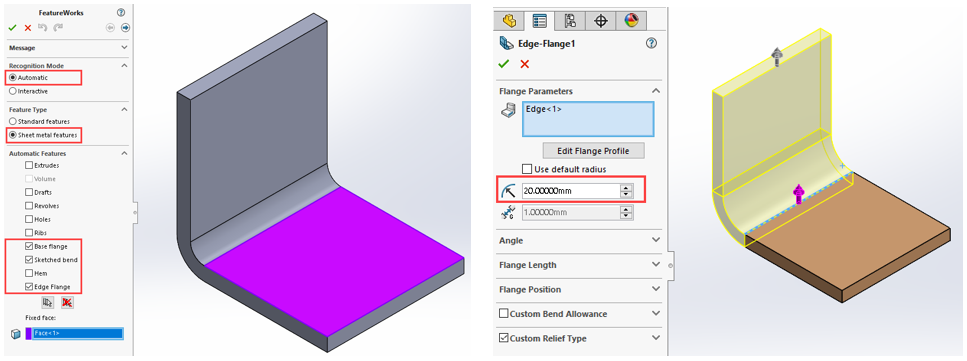
Task: Click the bend radius 20.00000mm field
Action: point(571,191)
